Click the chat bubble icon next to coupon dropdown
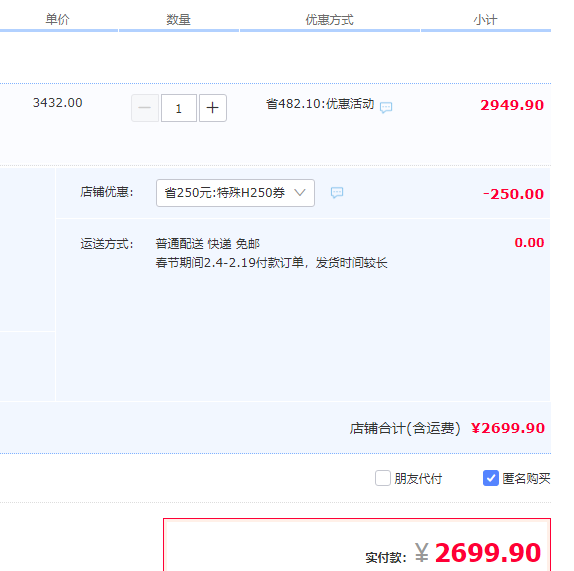This screenshot has height=571, width=574. (337, 192)
